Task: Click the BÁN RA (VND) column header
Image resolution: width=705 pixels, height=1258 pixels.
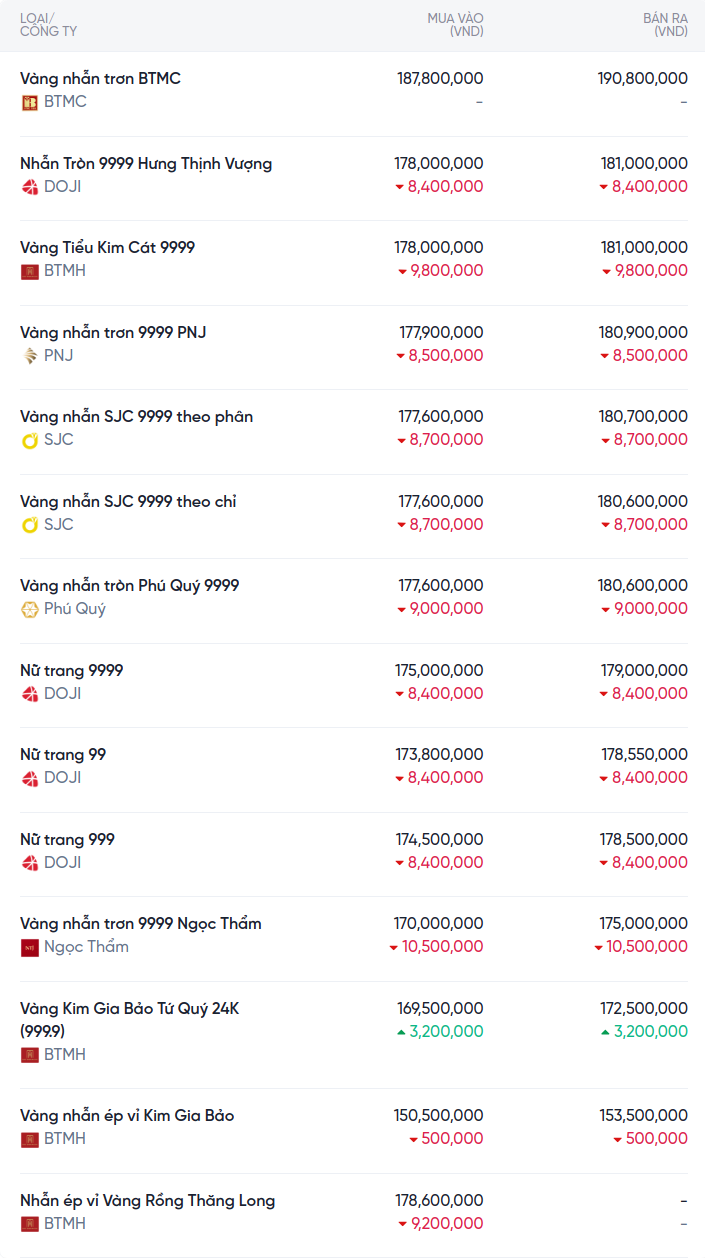Action: 665,25
